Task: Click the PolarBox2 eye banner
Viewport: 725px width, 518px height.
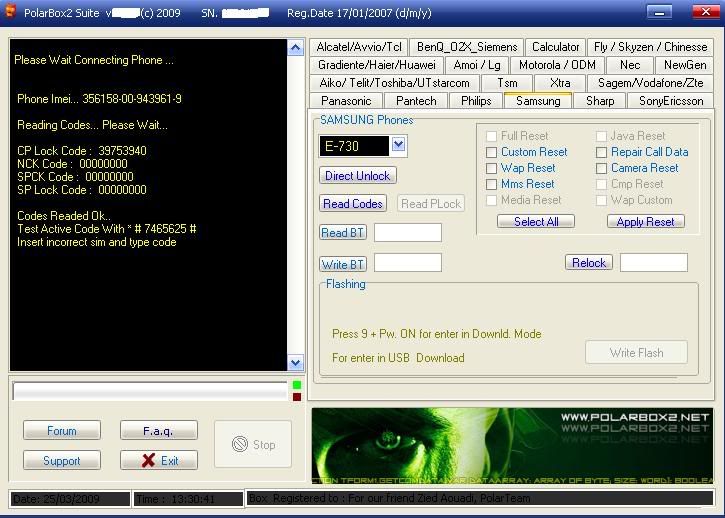Action: (x=512, y=446)
